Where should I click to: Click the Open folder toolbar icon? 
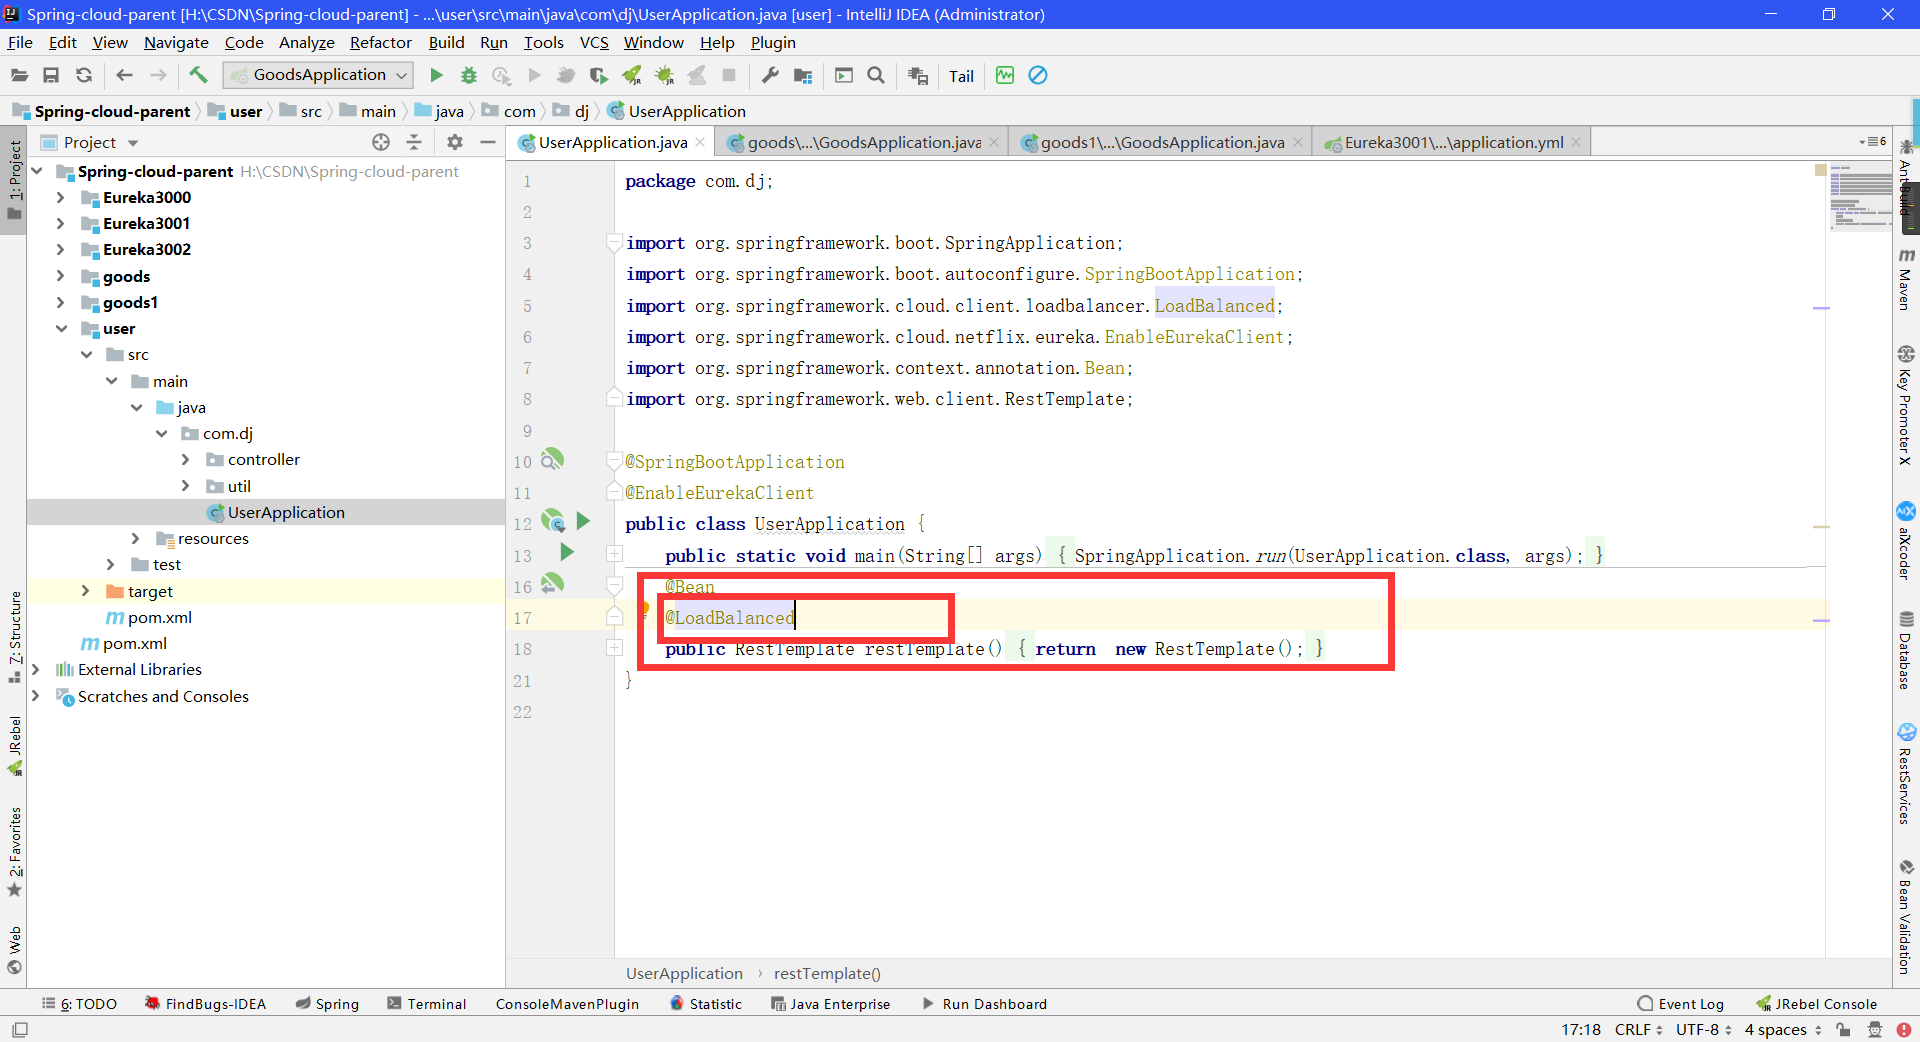(19, 75)
